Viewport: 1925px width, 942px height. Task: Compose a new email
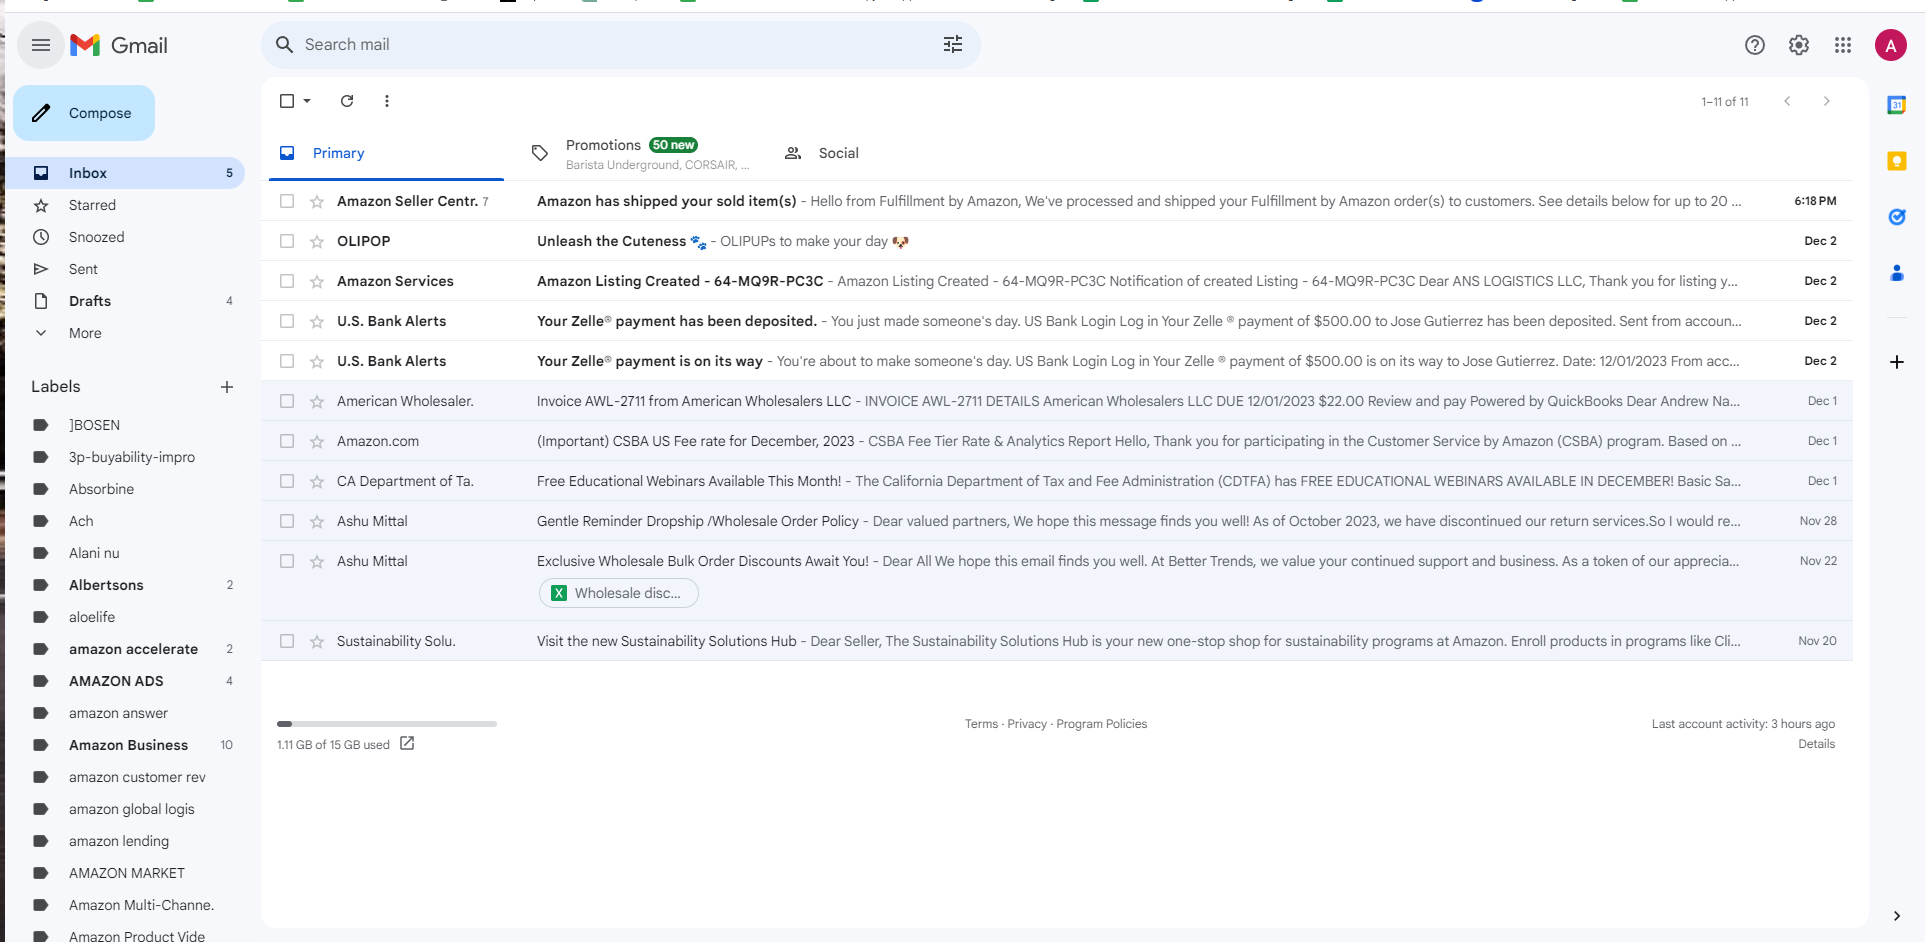[x=84, y=113]
